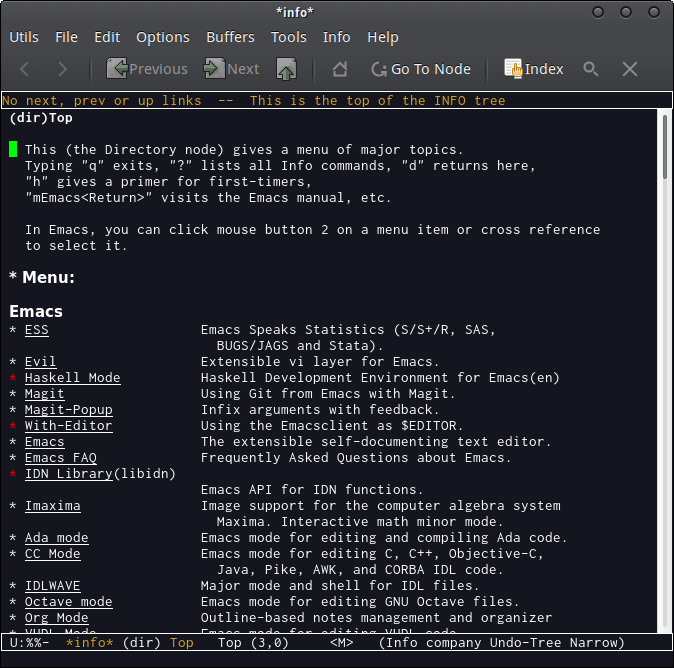Open the Emacs FAQ link
Viewport: 674px width, 668px height.
pyautogui.click(x=61, y=458)
